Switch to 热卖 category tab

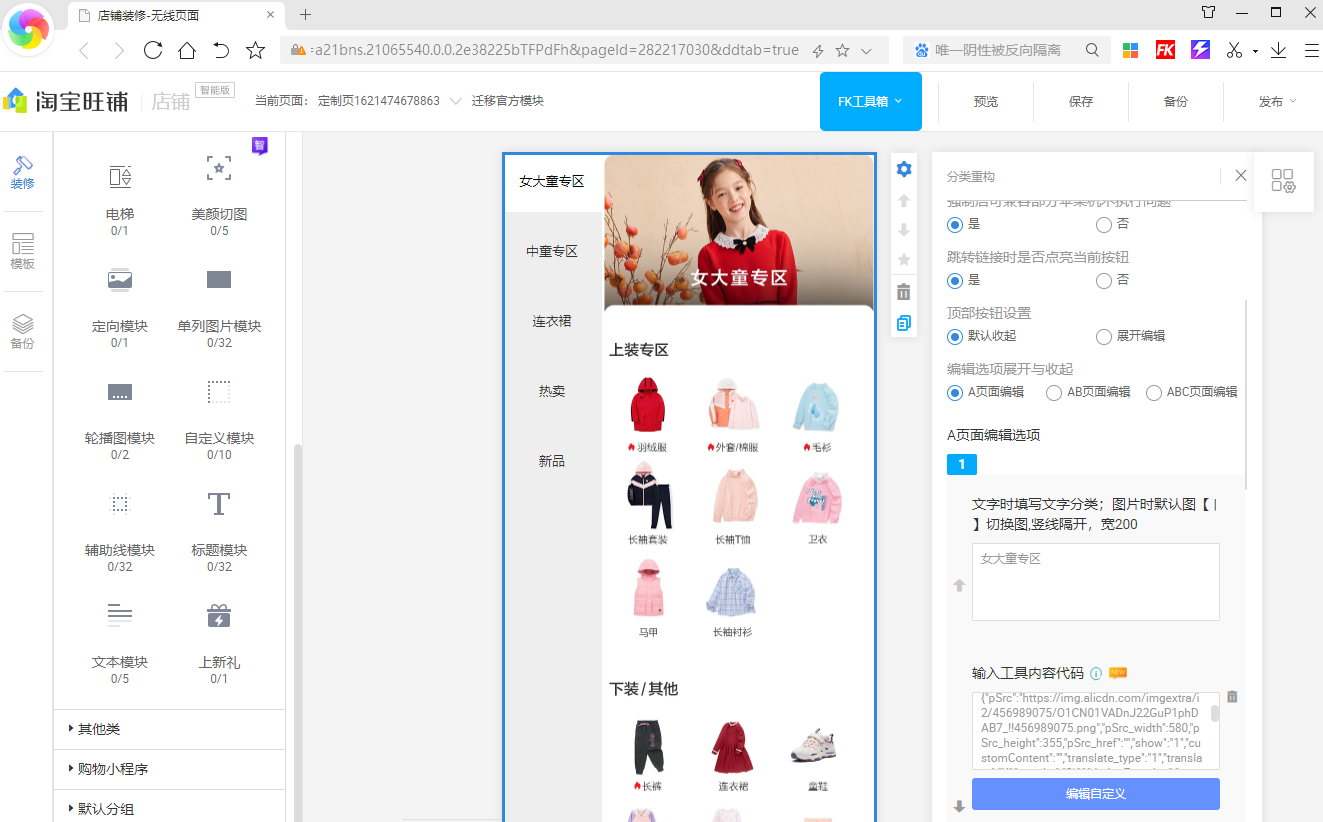(552, 391)
